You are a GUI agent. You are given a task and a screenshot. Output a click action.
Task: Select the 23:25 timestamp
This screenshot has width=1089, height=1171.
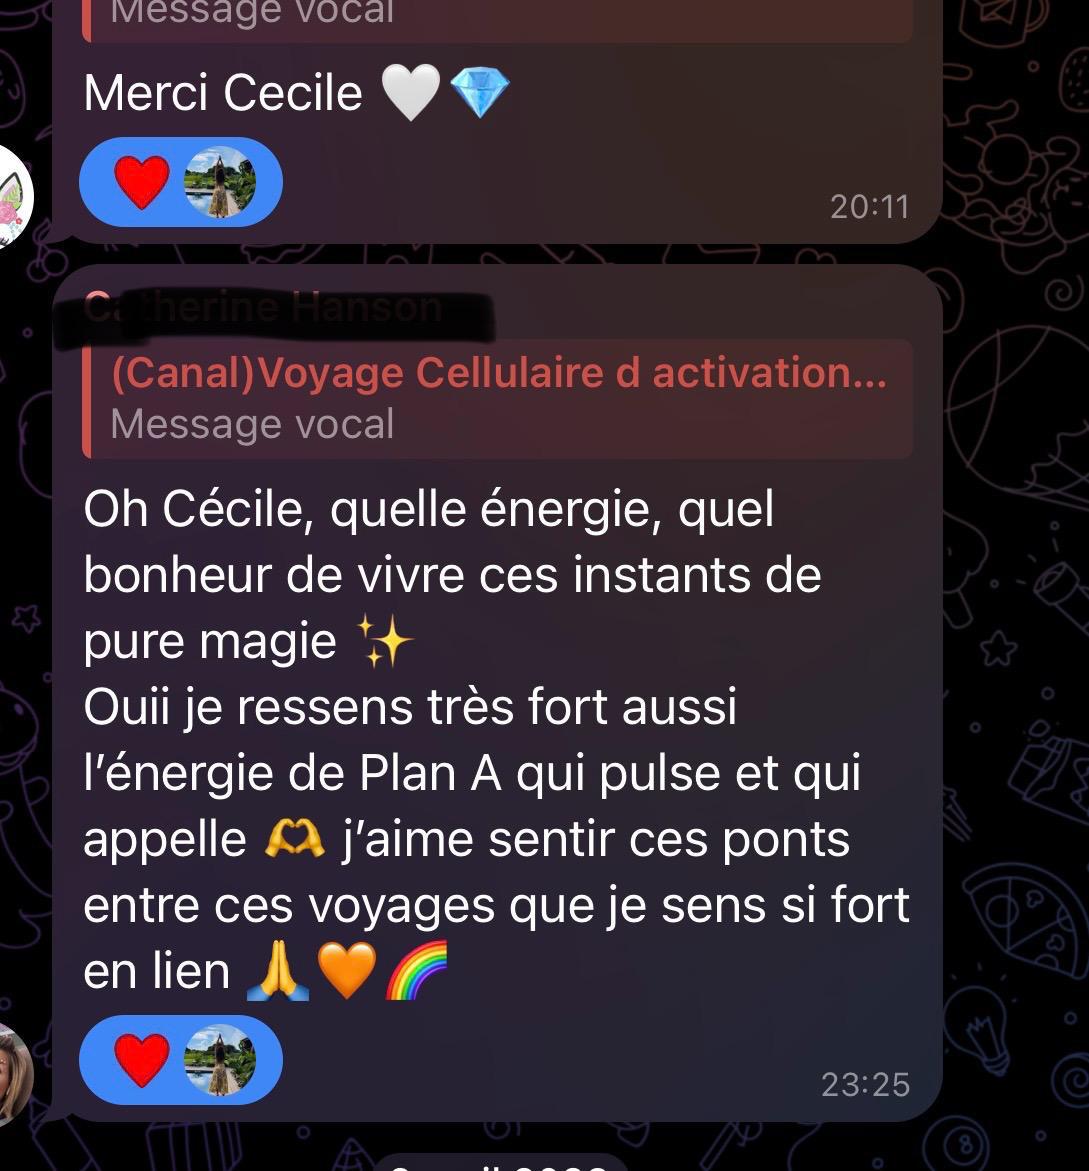click(866, 1085)
